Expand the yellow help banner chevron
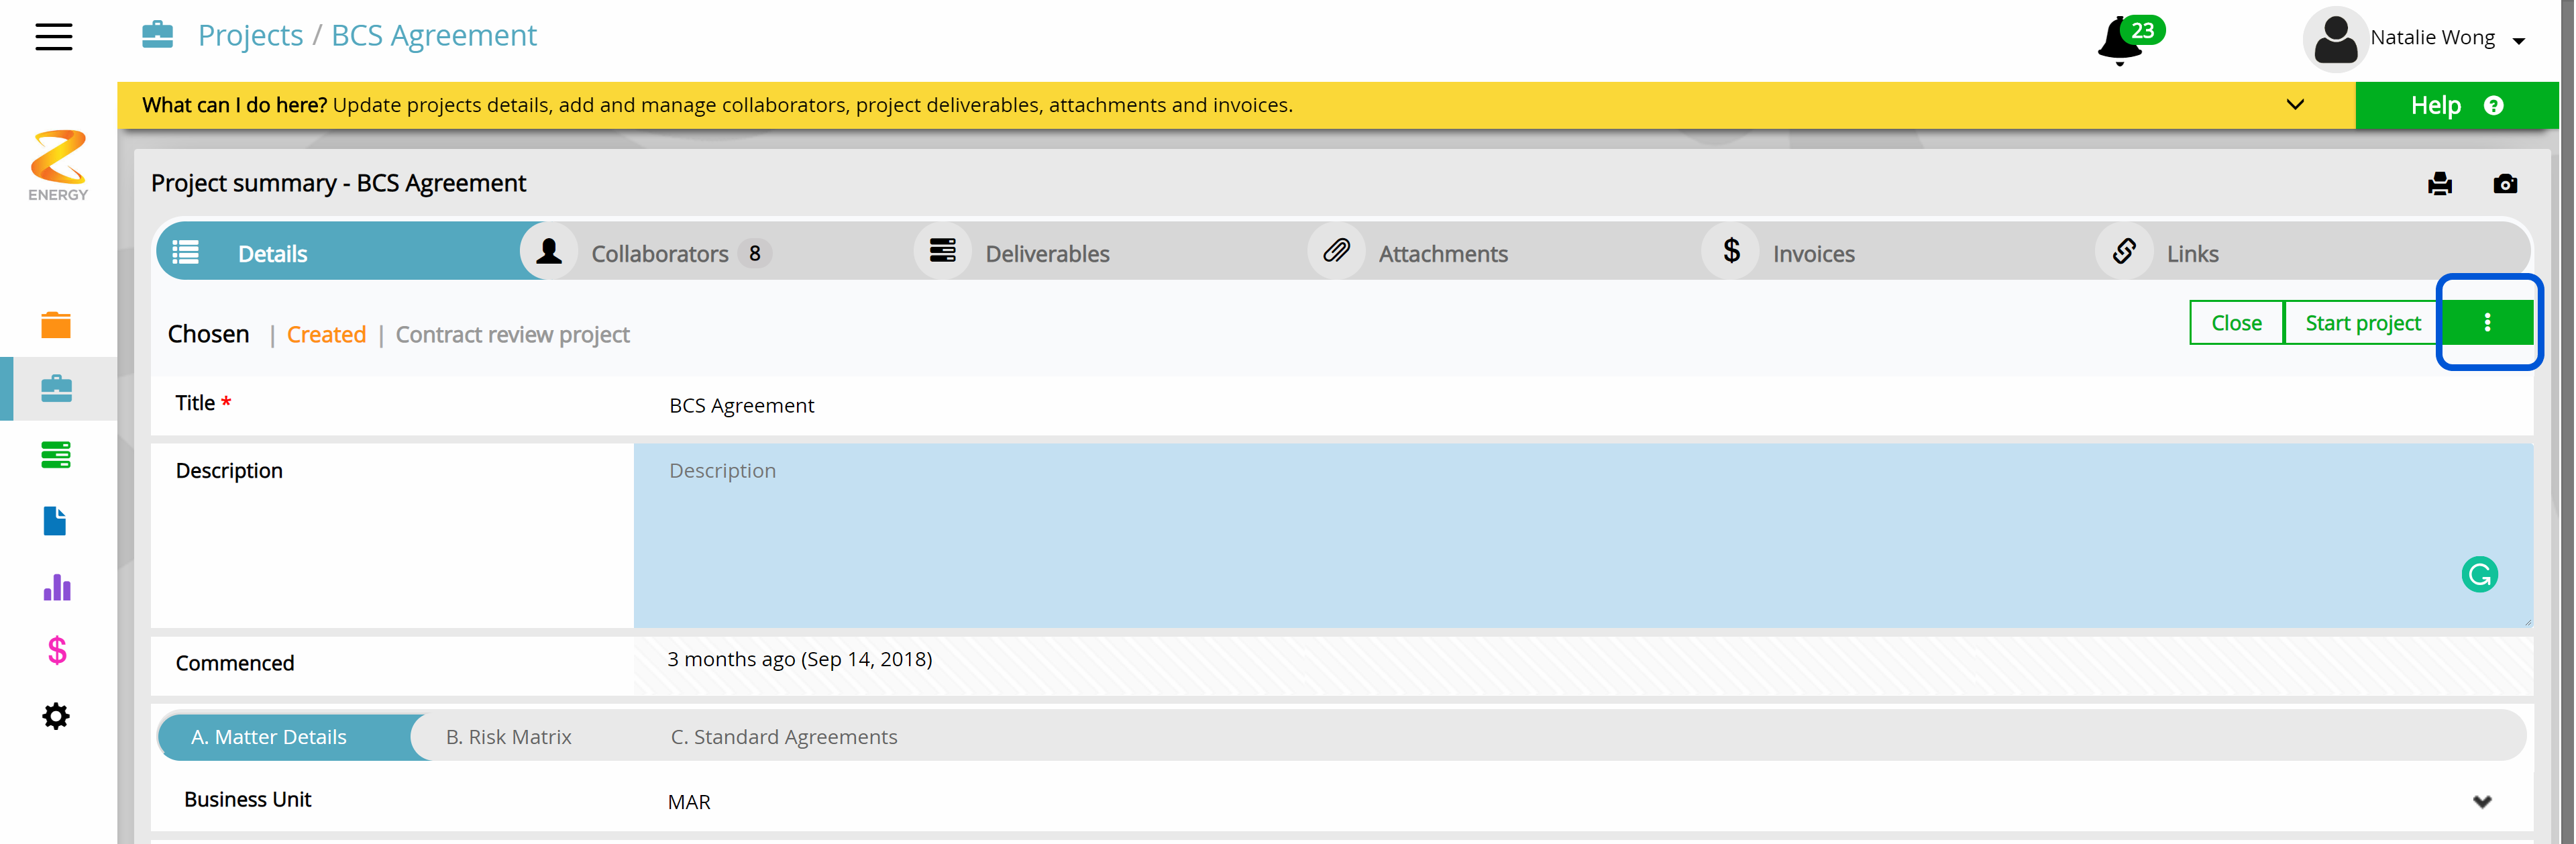2576x844 pixels. 2295,105
